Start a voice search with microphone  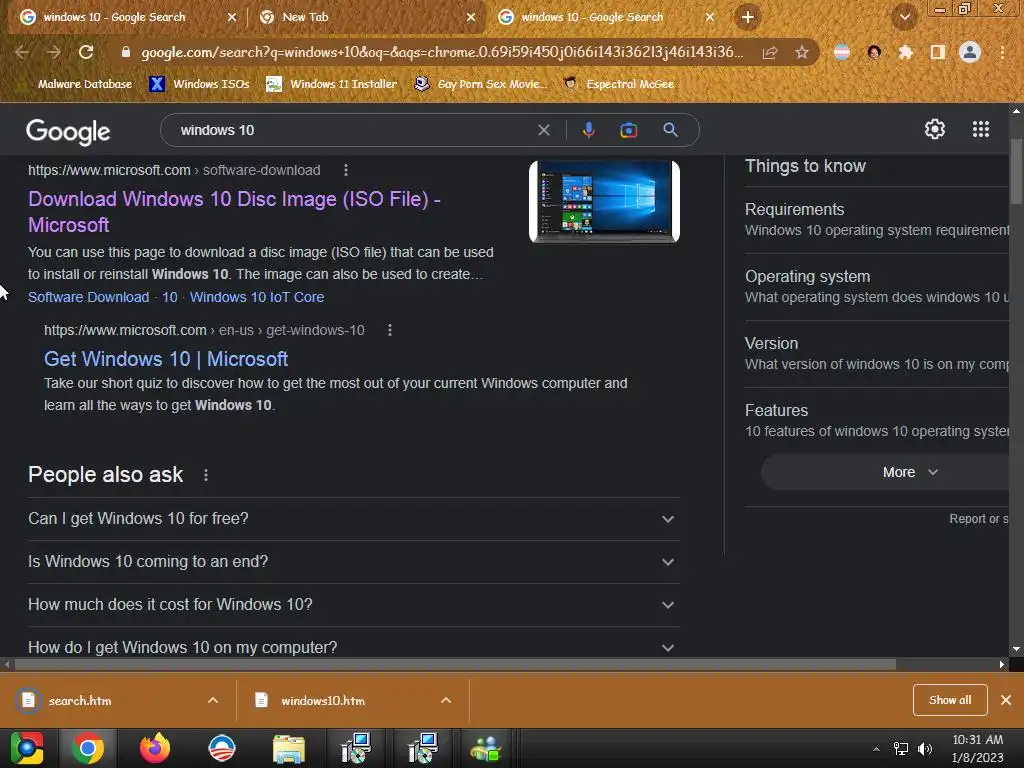click(588, 130)
